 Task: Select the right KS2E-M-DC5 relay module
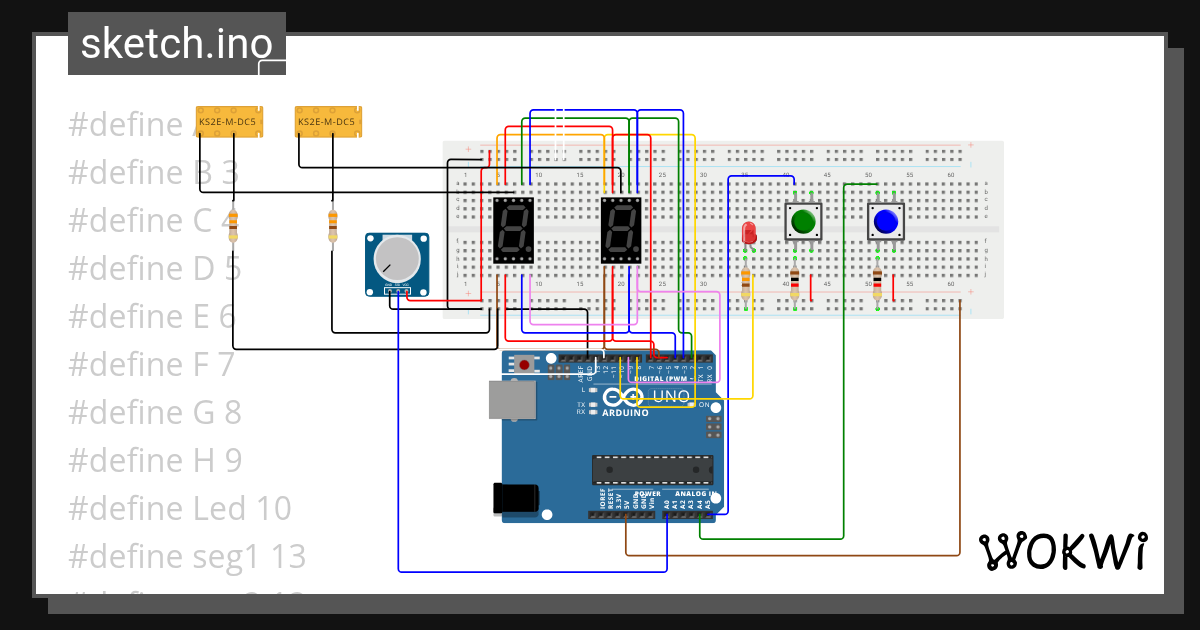click(328, 120)
